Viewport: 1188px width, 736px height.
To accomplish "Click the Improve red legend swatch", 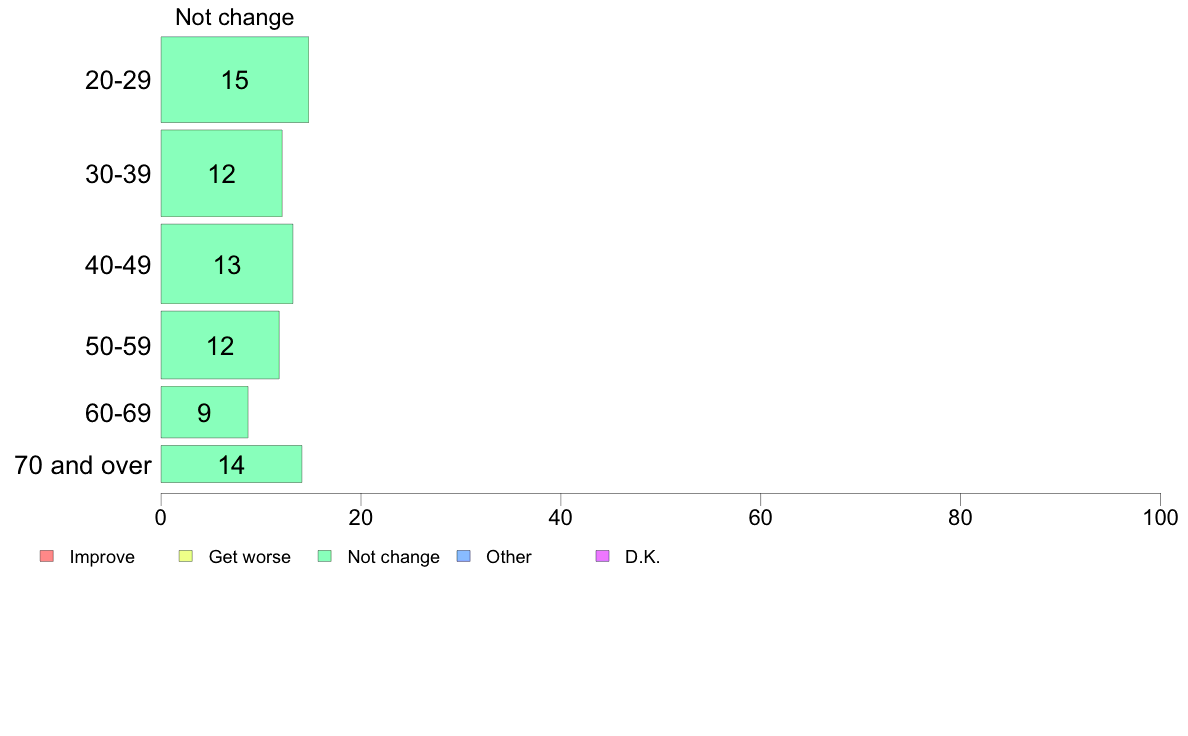I will [47, 556].
